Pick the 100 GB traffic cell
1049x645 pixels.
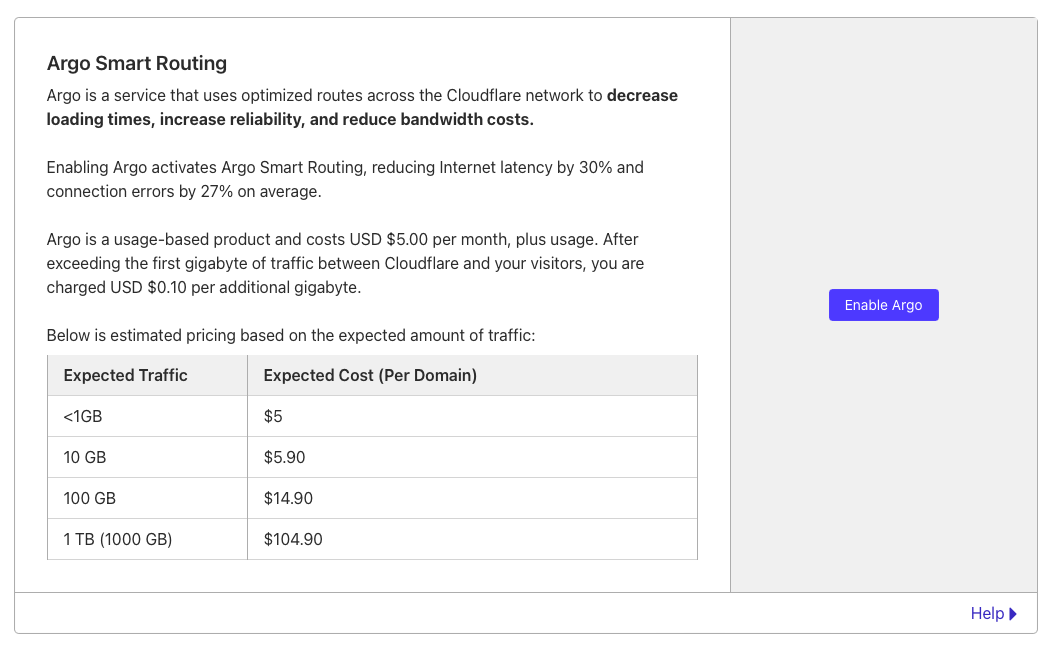pos(90,498)
